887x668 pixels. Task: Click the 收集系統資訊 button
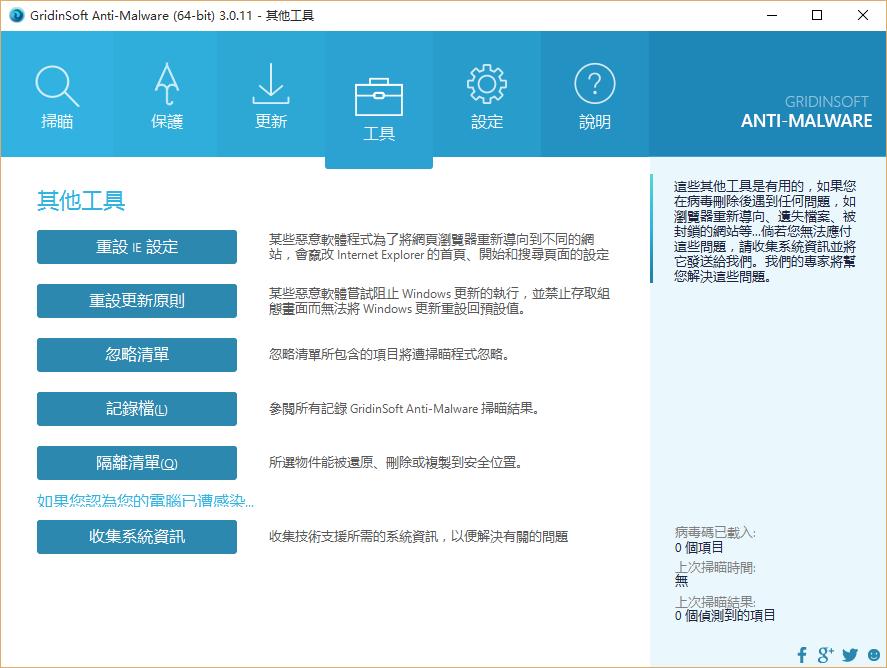[137, 537]
